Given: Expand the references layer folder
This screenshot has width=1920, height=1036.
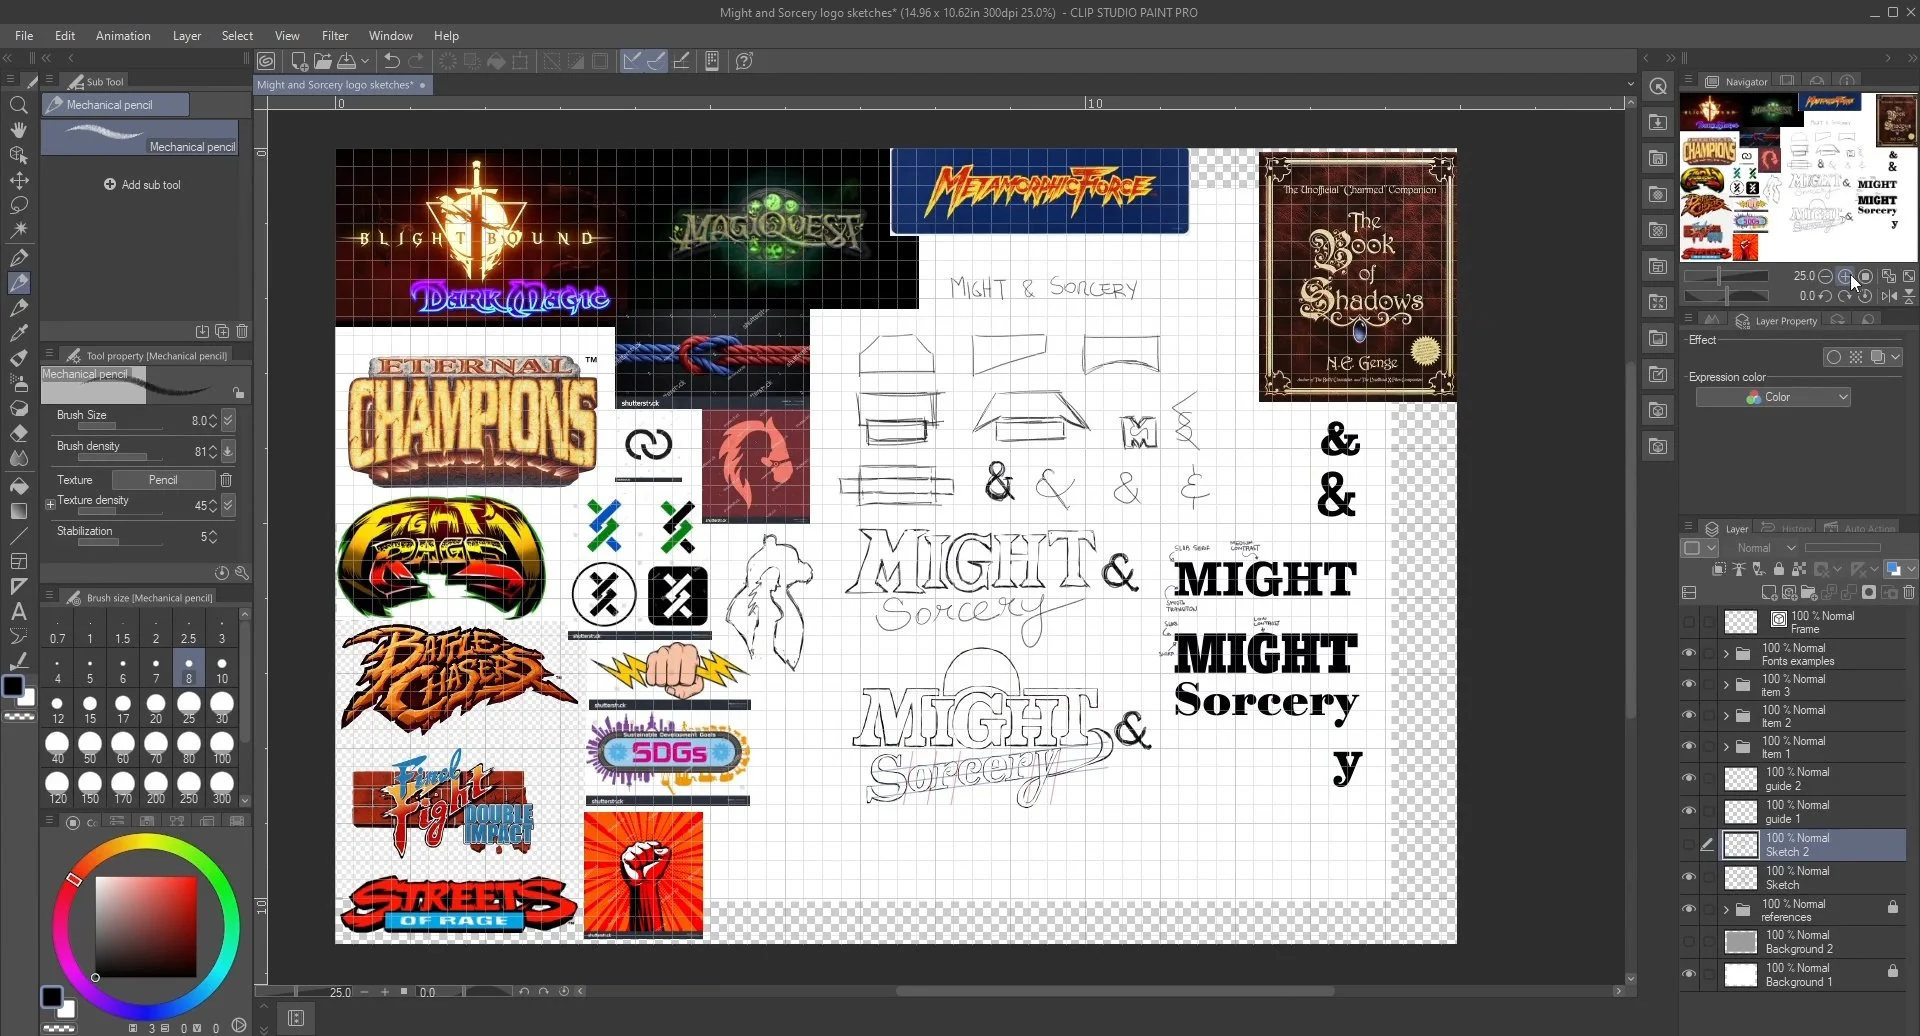Looking at the screenshot, I should (x=1725, y=909).
